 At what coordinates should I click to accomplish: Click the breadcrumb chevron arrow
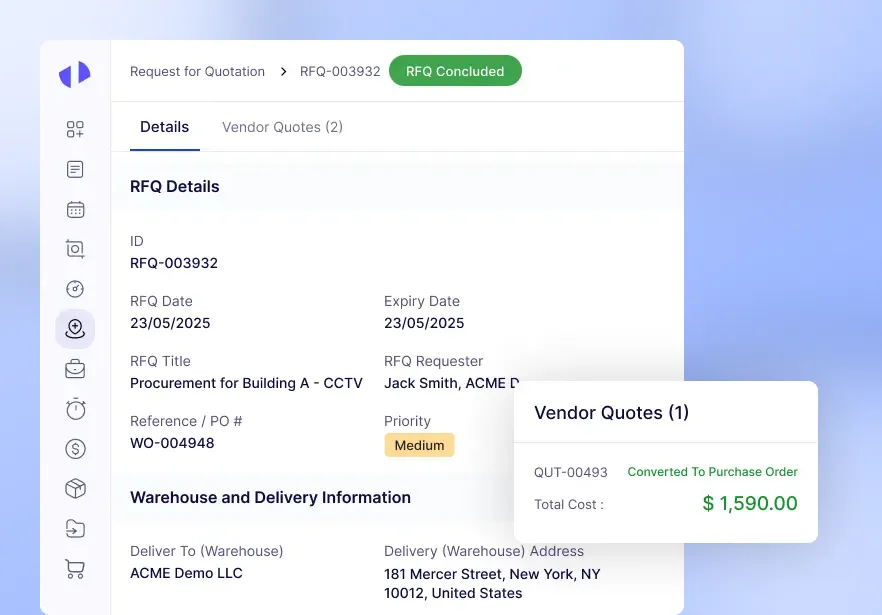[x=283, y=71]
